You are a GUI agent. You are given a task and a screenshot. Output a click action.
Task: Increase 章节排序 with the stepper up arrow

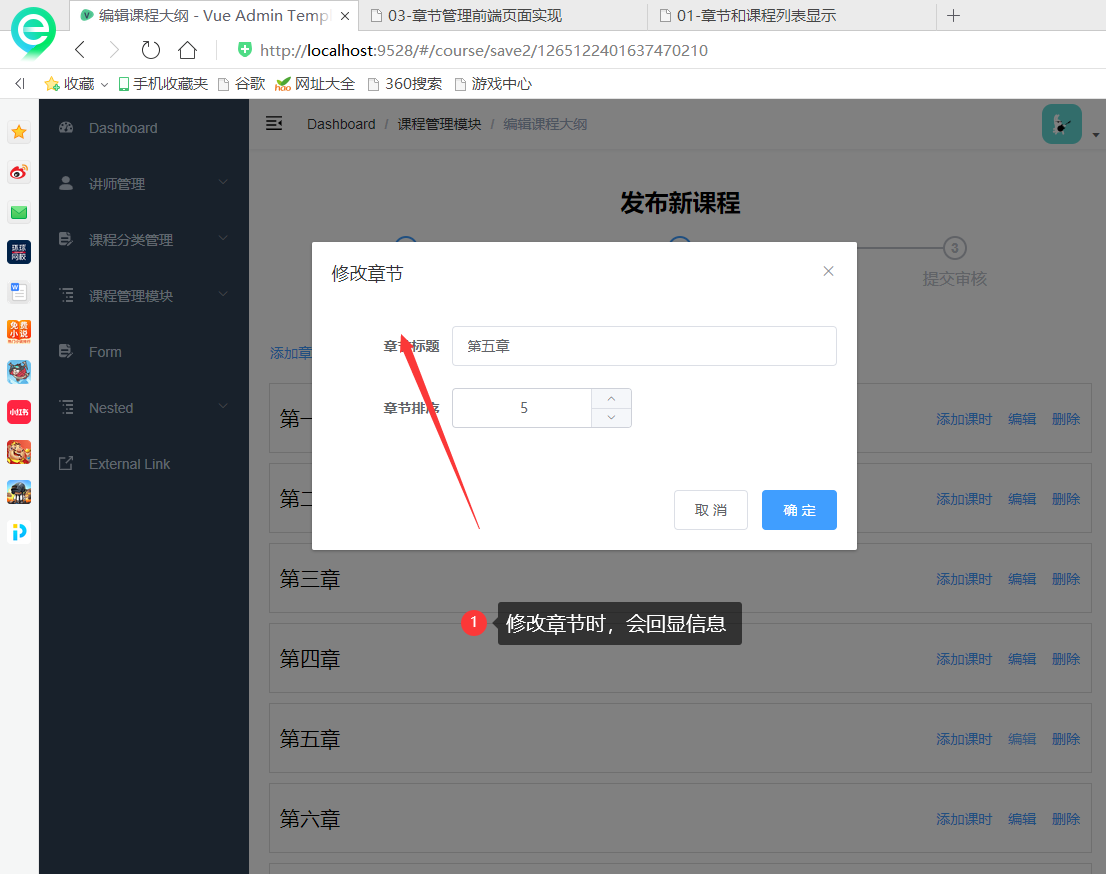tap(611, 398)
